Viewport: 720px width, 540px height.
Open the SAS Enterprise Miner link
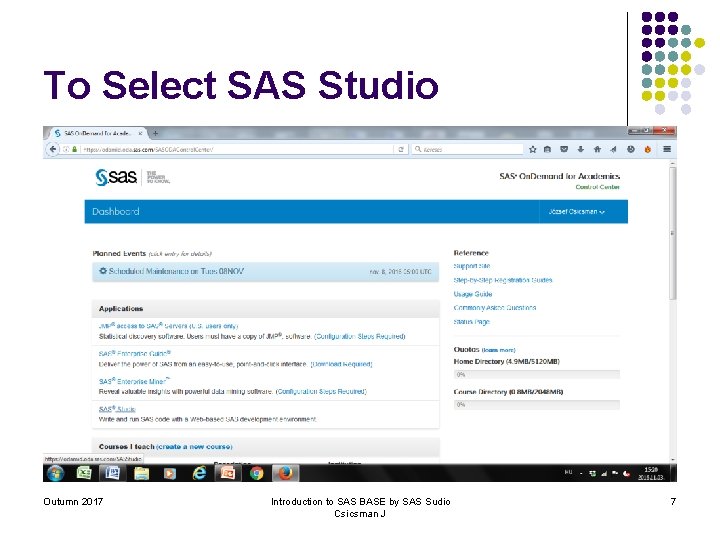point(134,381)
